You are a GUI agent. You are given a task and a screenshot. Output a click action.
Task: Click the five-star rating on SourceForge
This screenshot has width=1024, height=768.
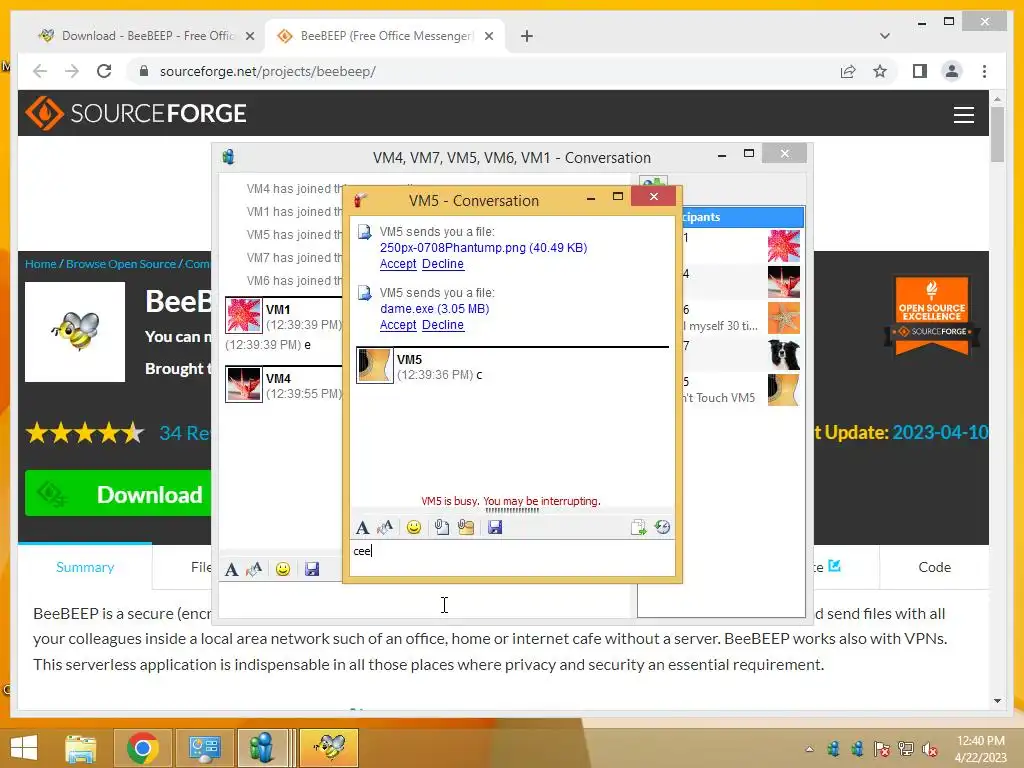[x=85, y=432]
